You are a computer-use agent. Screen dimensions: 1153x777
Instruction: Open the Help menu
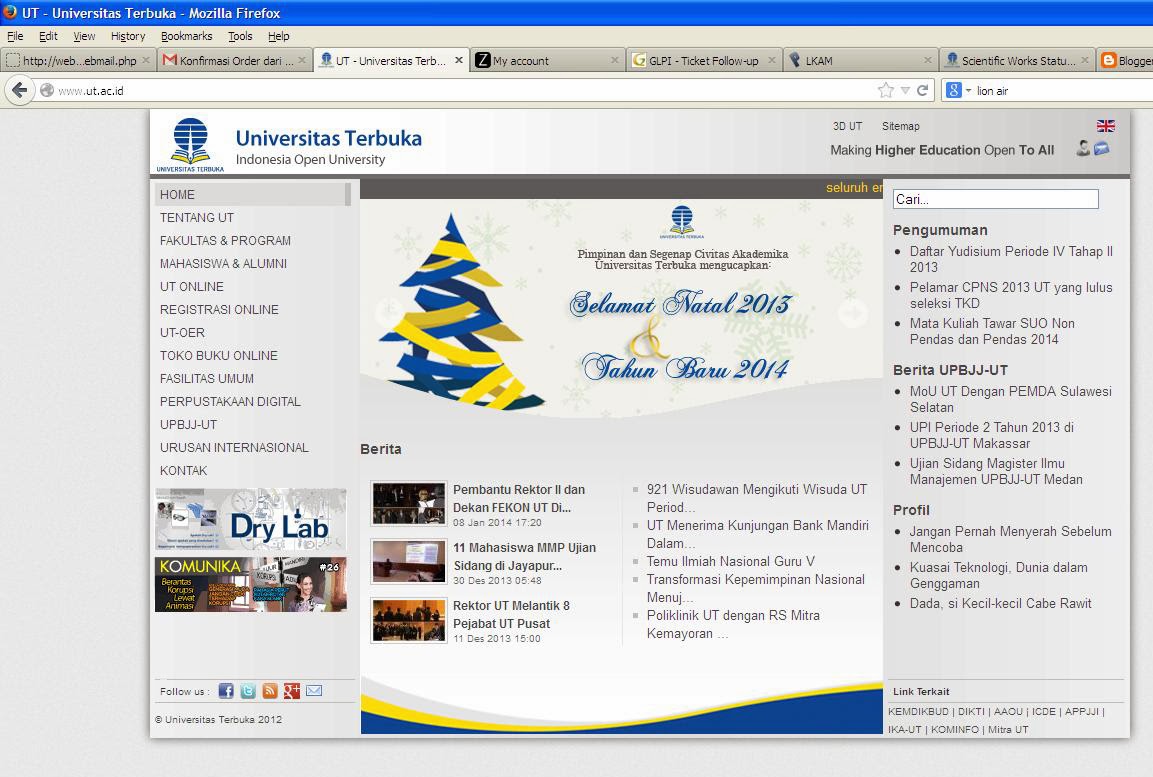278,36
